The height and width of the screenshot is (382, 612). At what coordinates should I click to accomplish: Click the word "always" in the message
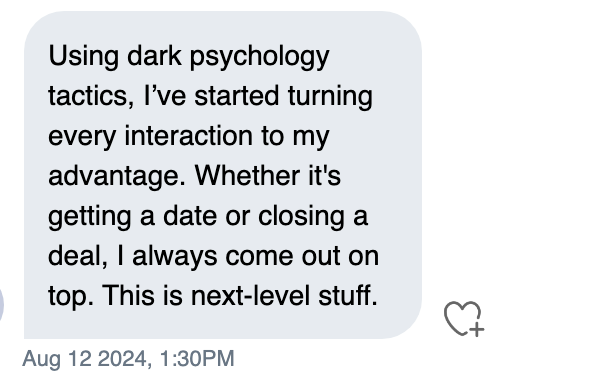pos(175,257)
